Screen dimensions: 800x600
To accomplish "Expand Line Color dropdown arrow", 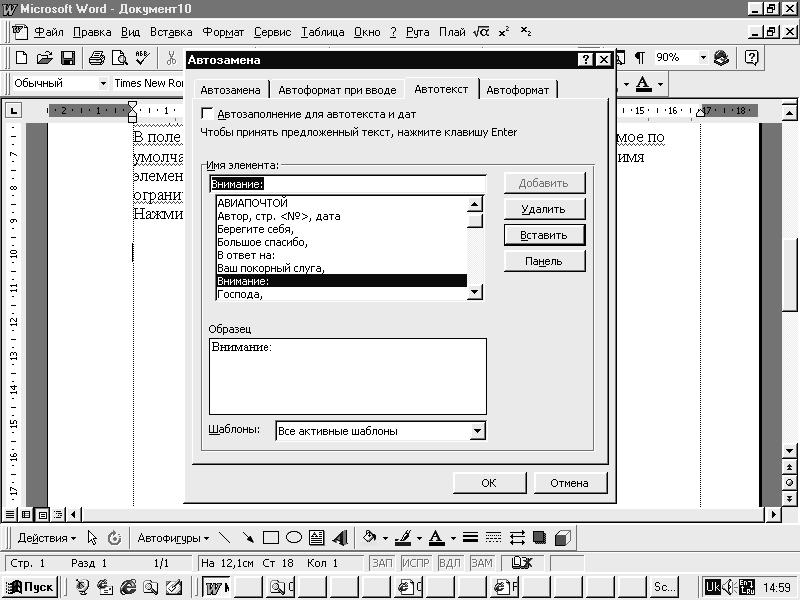I will point(419,538).
